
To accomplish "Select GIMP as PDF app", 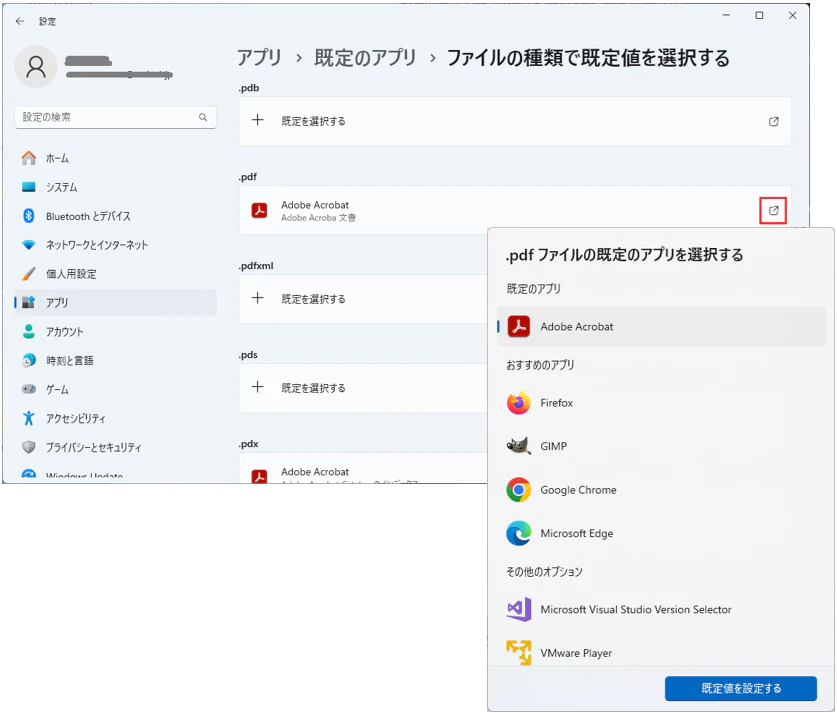I will (661, 446).
